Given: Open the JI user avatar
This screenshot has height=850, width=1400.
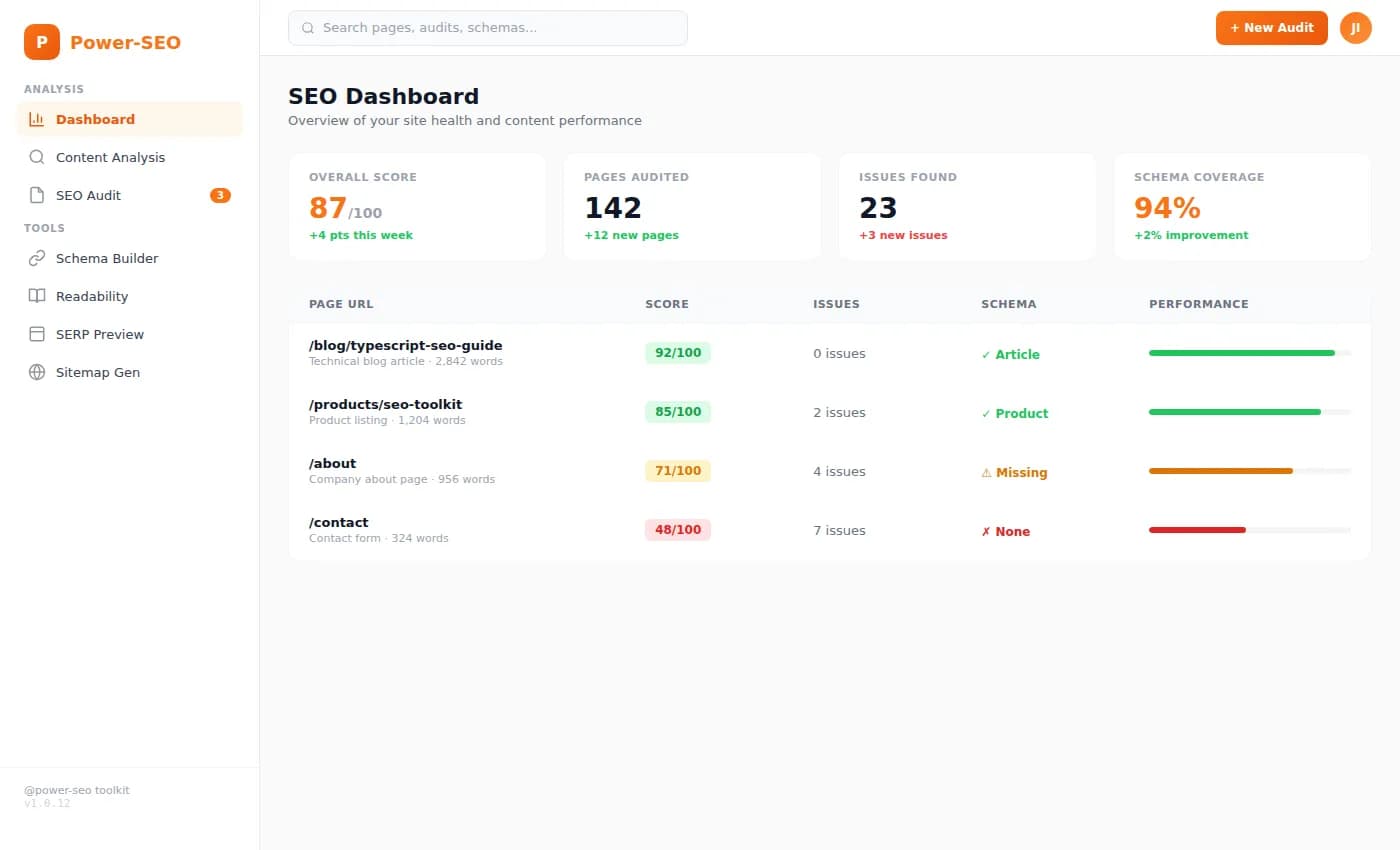Looking at the screenshot, I should 1356,28.
